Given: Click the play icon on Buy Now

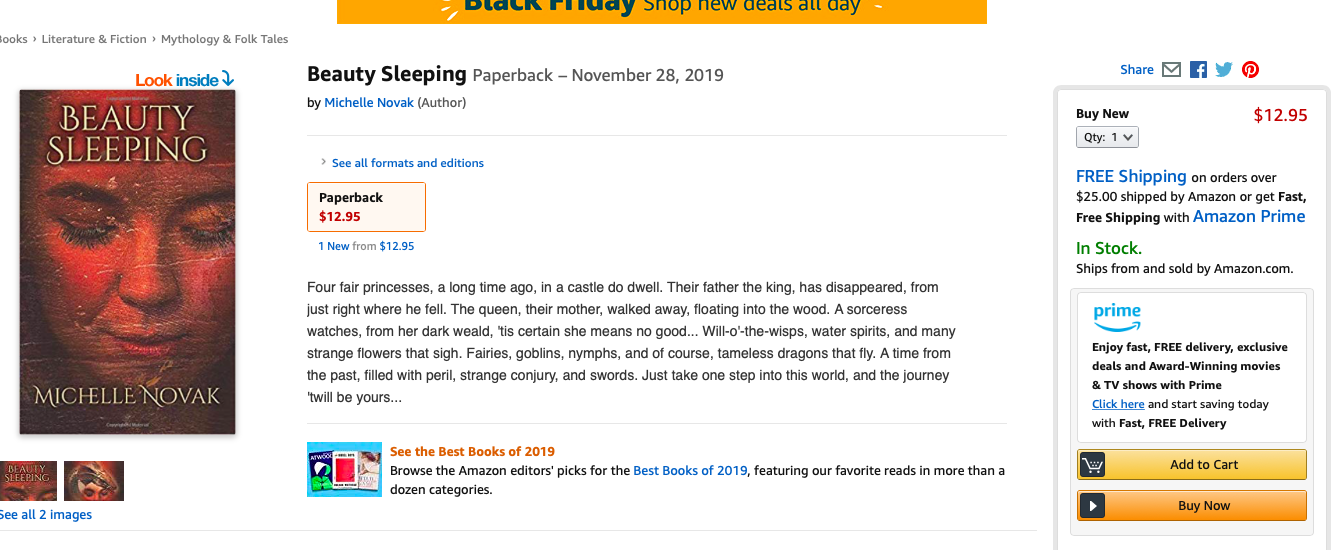Looking at the screenshot, I should (1093, 506).
